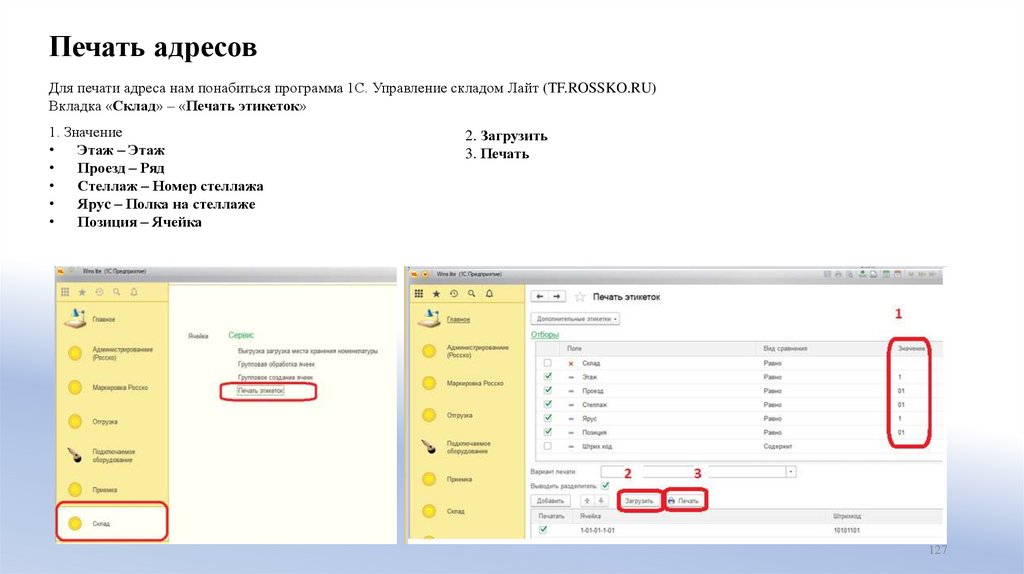The image size is (1024, 574).
Task: Open Групповое создание ячеек link
Action: [x=275, y=377]
